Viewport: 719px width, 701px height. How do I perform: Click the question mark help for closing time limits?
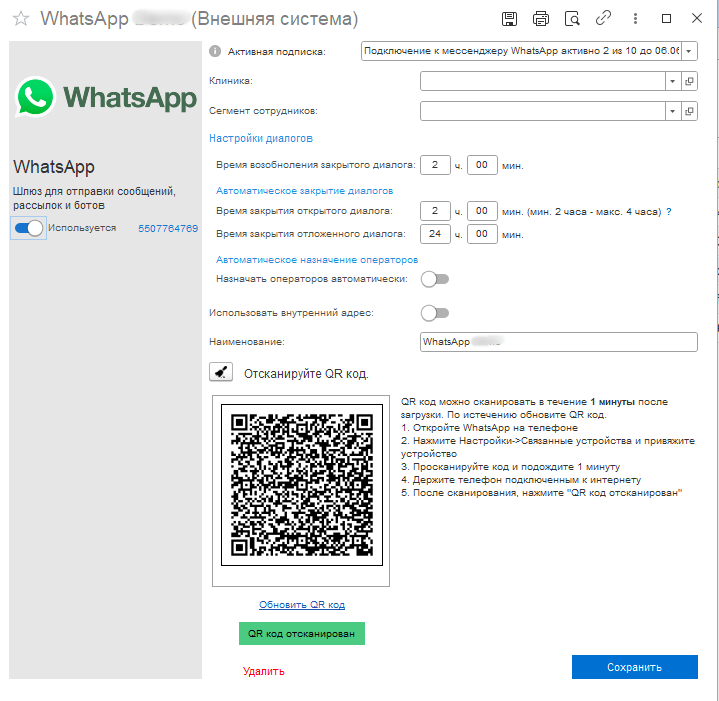(669, 211)
